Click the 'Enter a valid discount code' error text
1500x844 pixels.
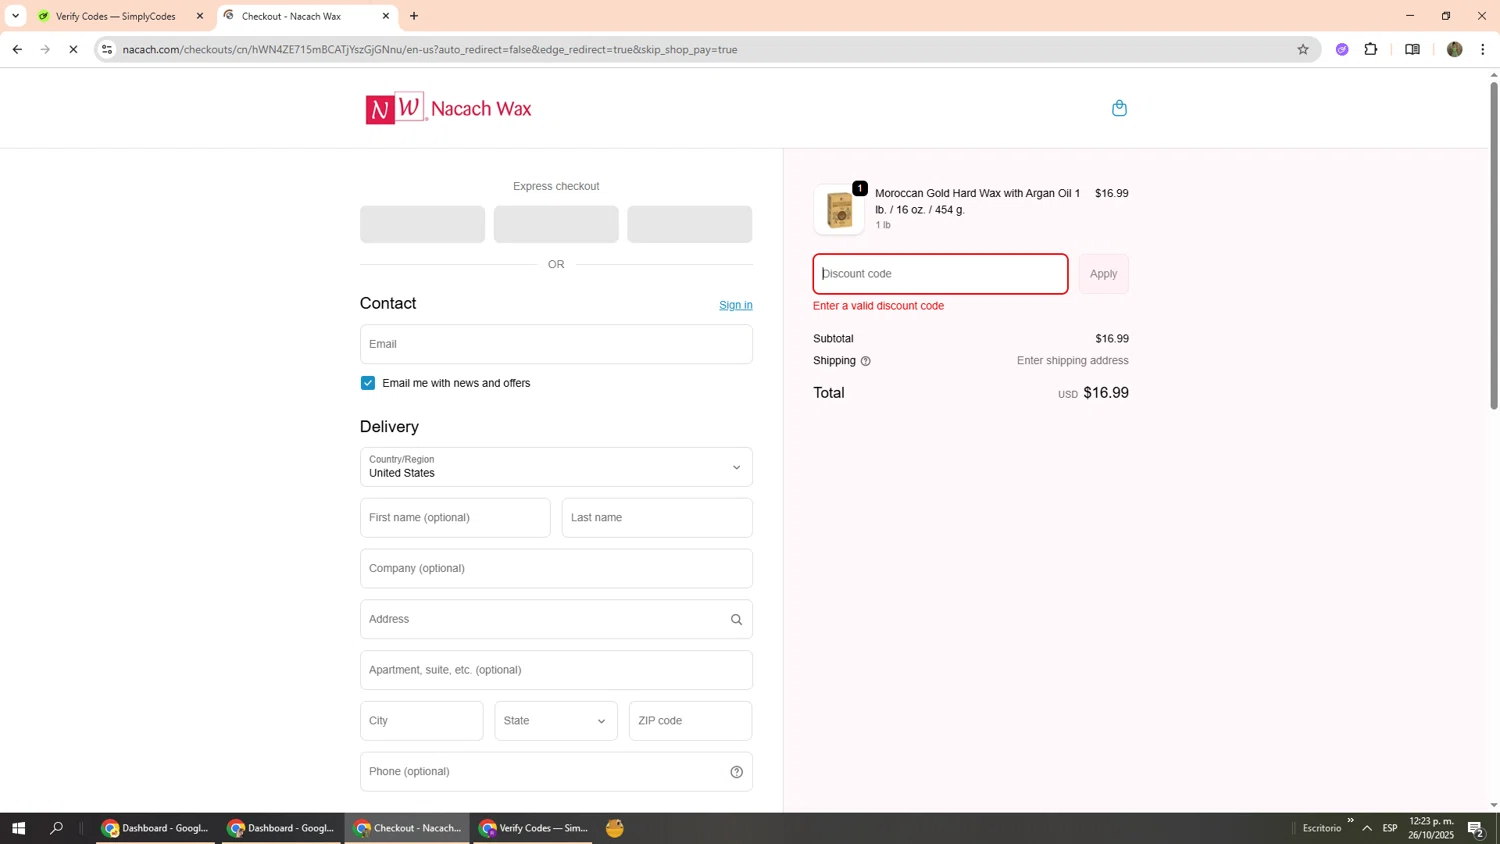(878, 306)
